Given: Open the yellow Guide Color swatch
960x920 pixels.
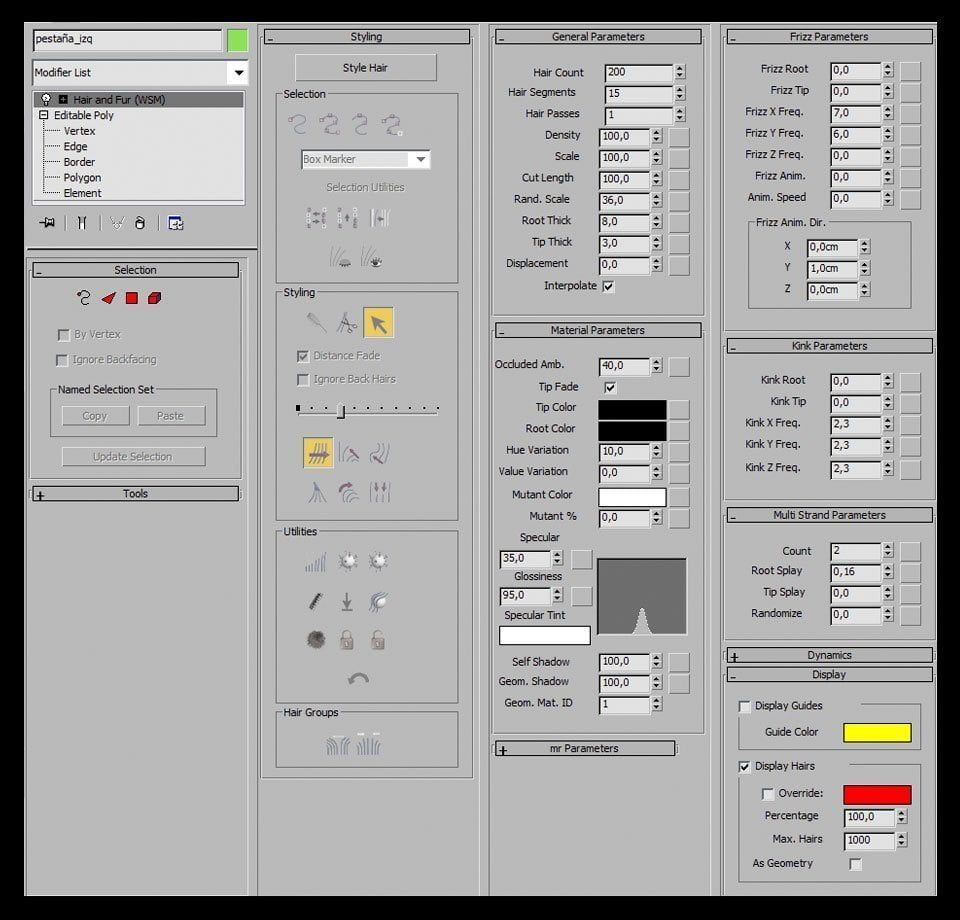Looking at the screenshot, I should (x=877, y=733).
